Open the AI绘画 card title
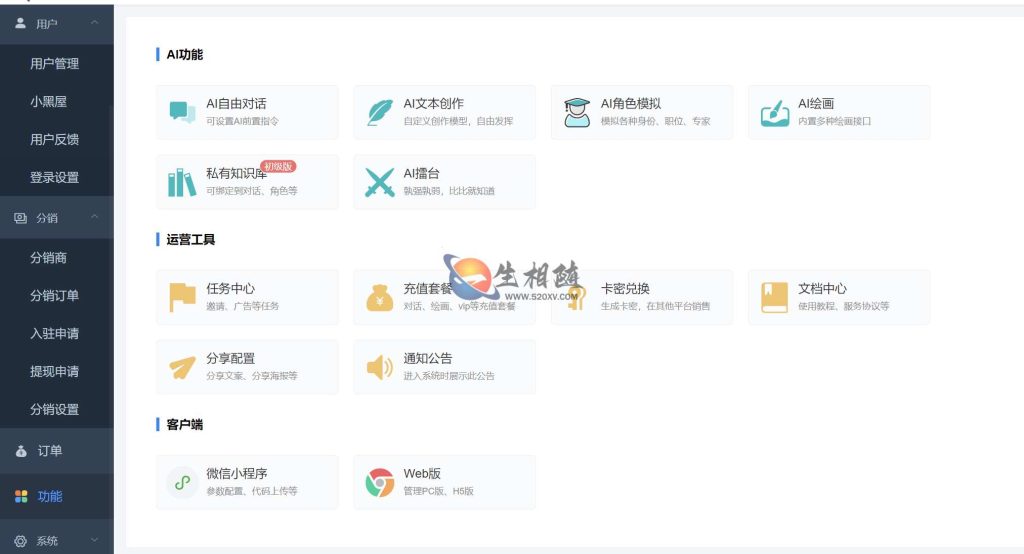Screen dimensions: 1024x554 pyautogui.click(x=816, y=103)
